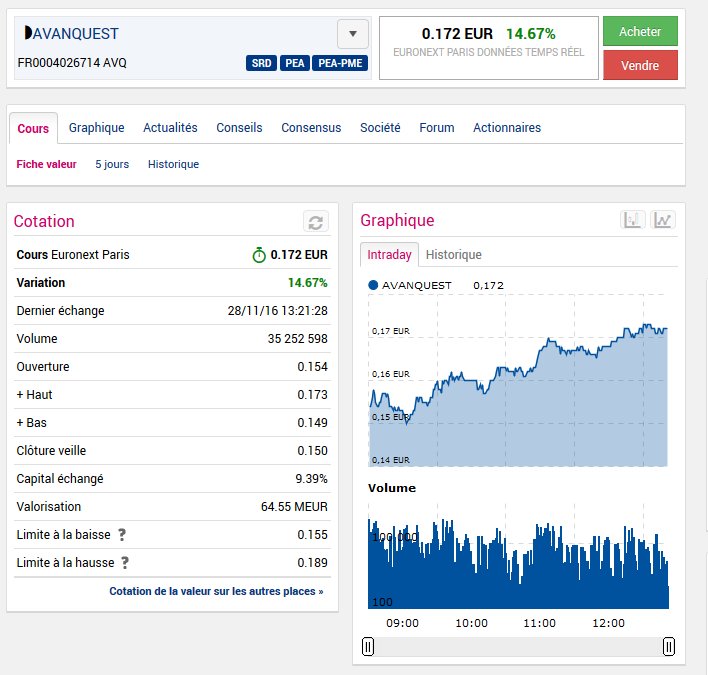Click the Volume value 35 252 598
The height and width of the screenshot is (675, 708).
click(x=298, y=339)
